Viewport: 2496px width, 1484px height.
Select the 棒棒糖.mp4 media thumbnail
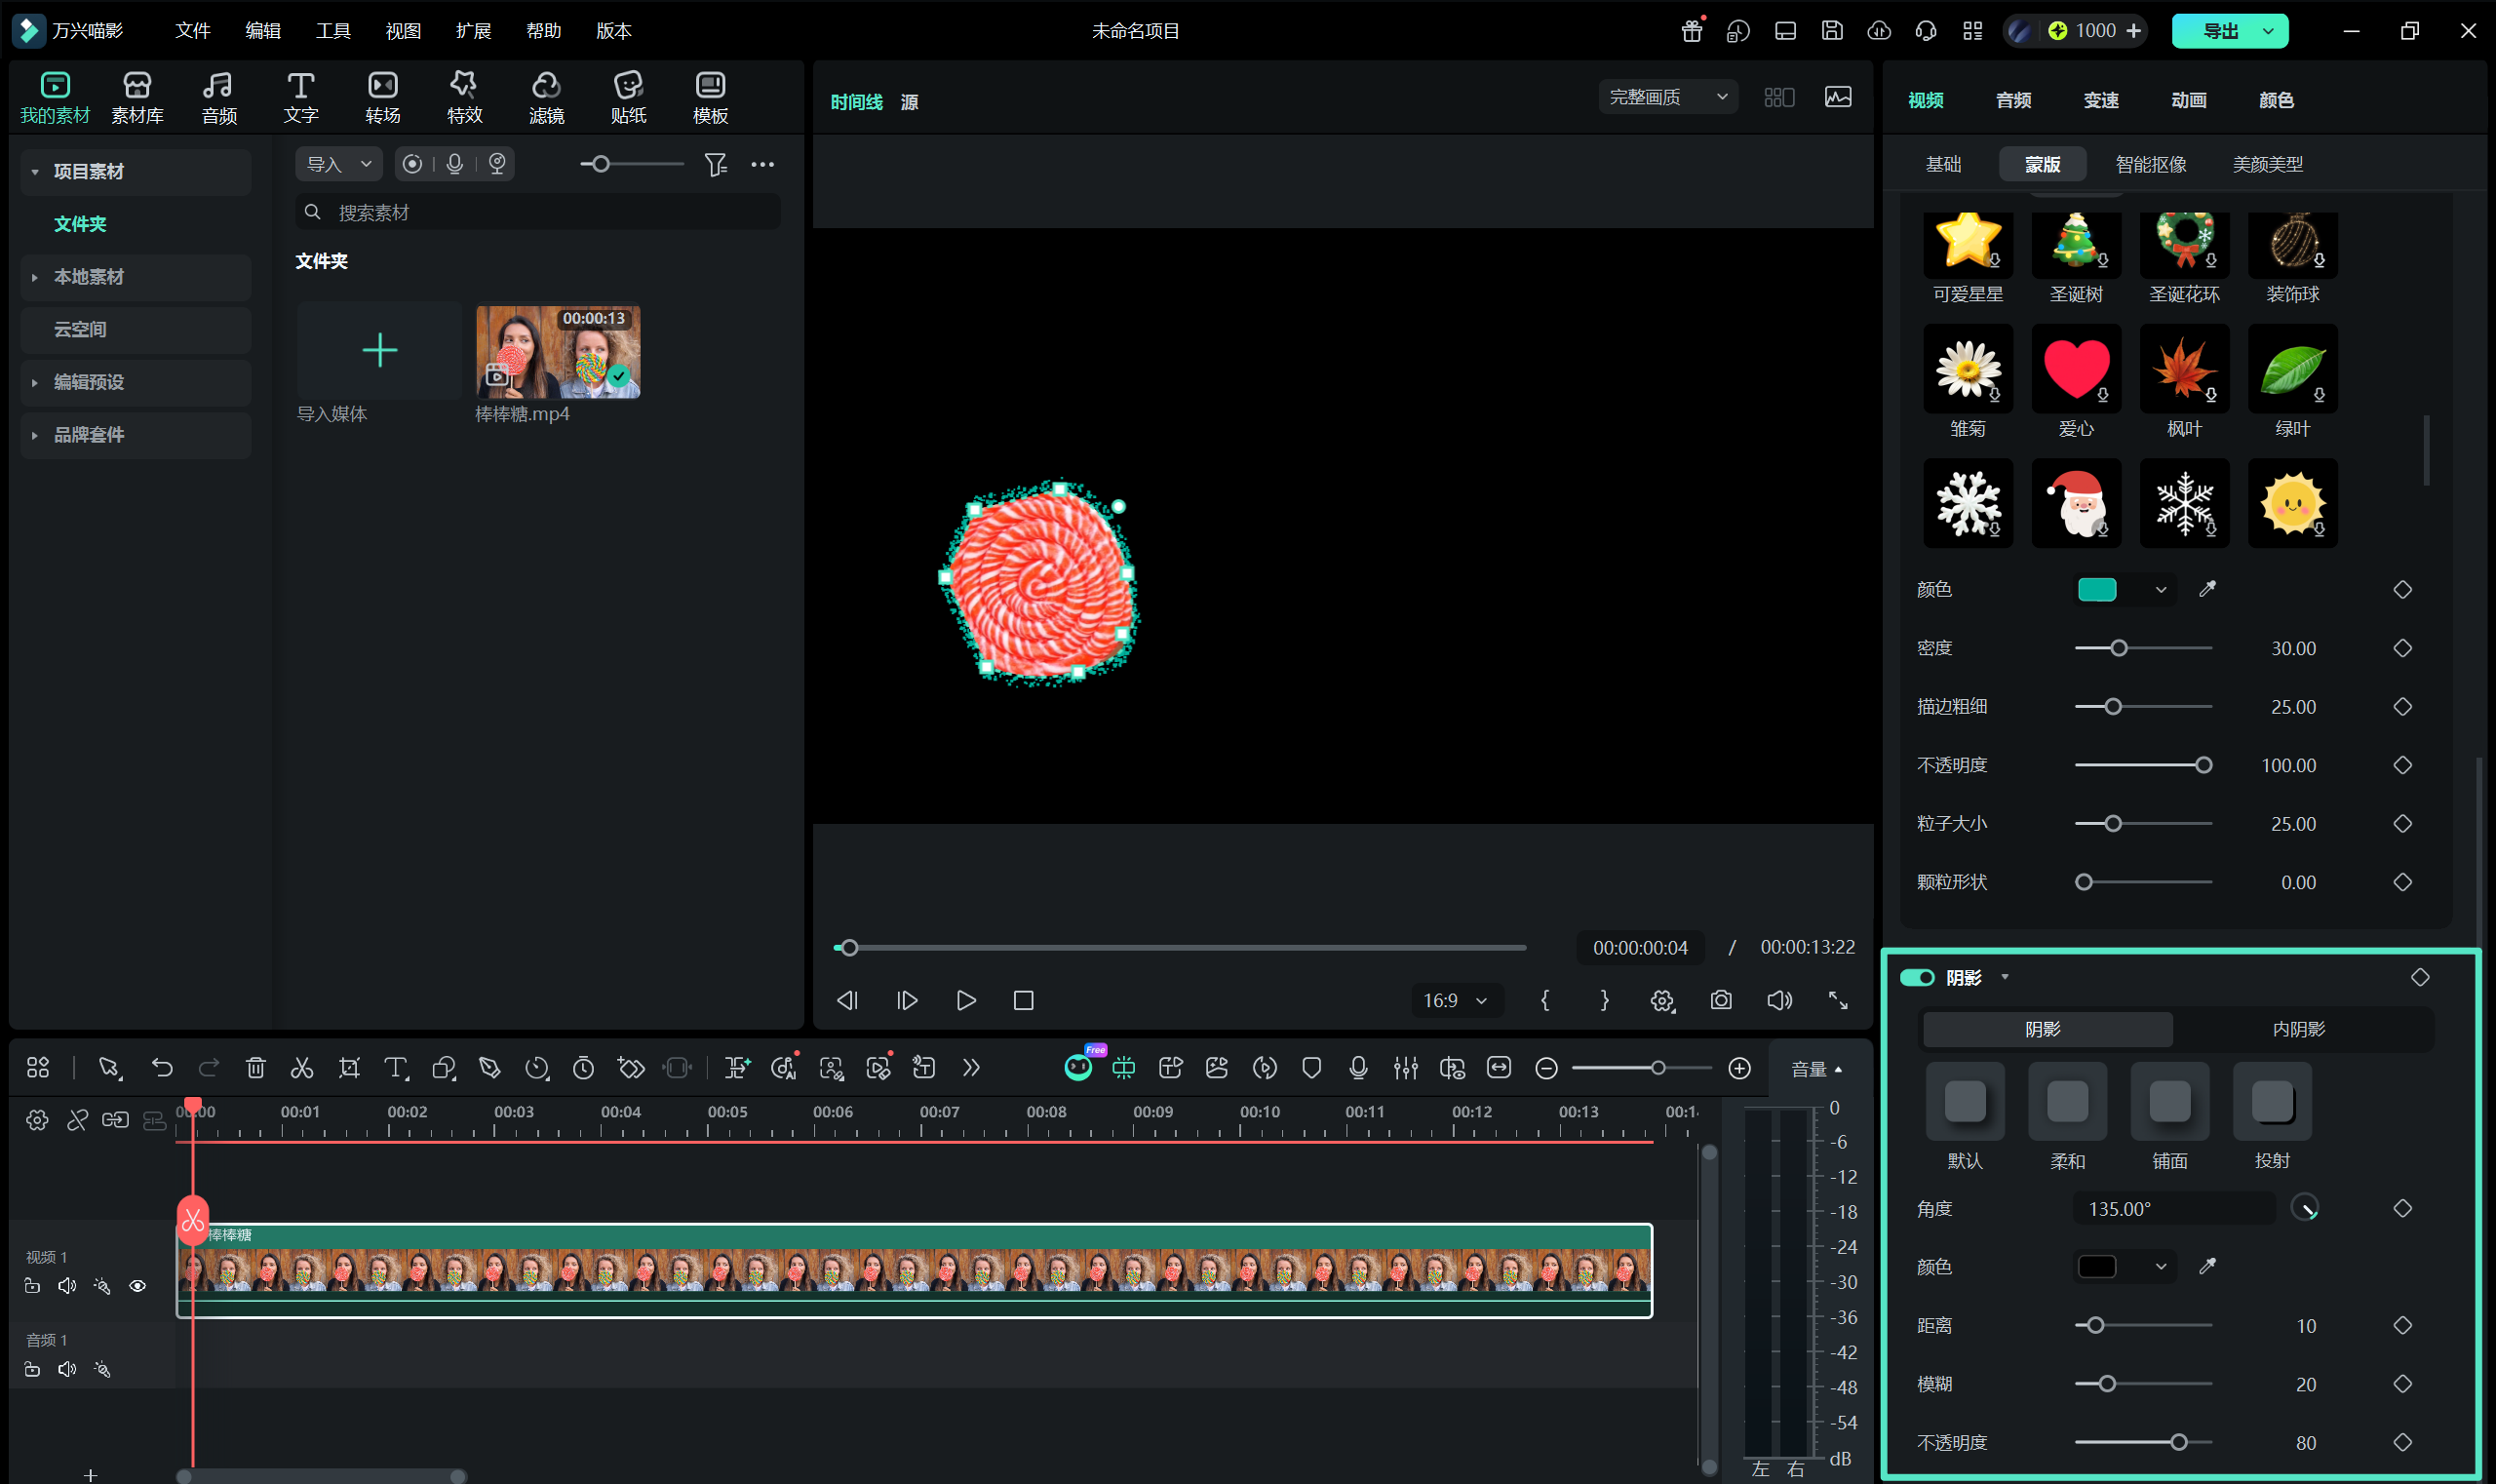[x=558, y=352]
